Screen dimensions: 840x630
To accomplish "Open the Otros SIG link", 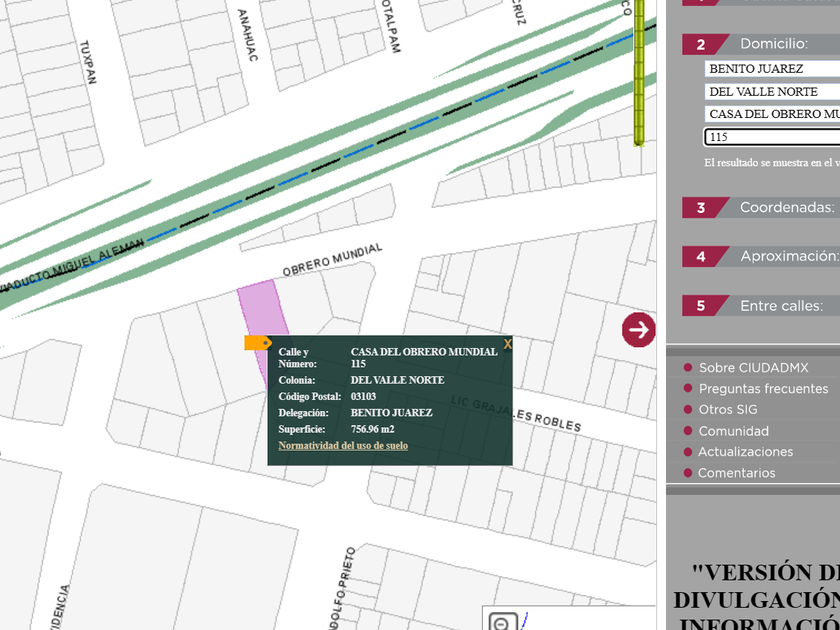I will pos(727,410).
